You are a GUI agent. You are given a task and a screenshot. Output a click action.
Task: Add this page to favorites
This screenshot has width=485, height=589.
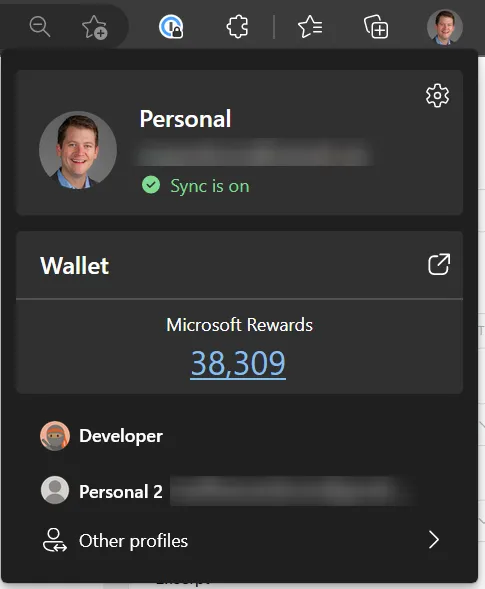tap(94, 27)
